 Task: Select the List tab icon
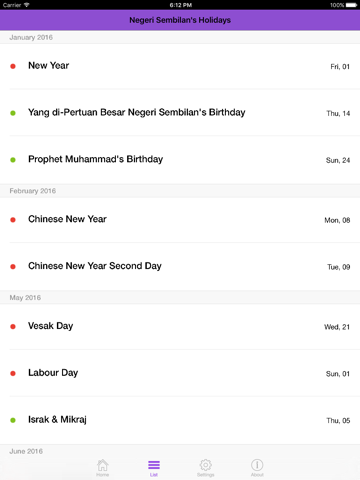tap(154, 467)
